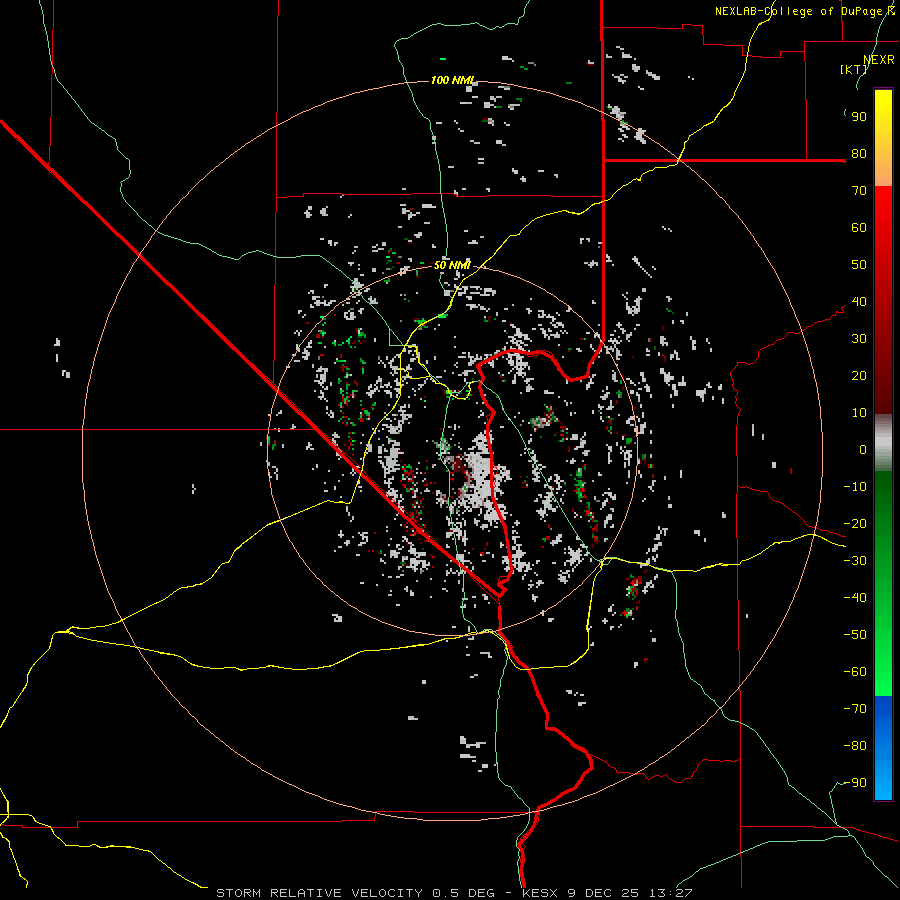Click the -20 value on velocity scale
The height and width of the screenshot is (900, 900).
click(x=855, y=524)
